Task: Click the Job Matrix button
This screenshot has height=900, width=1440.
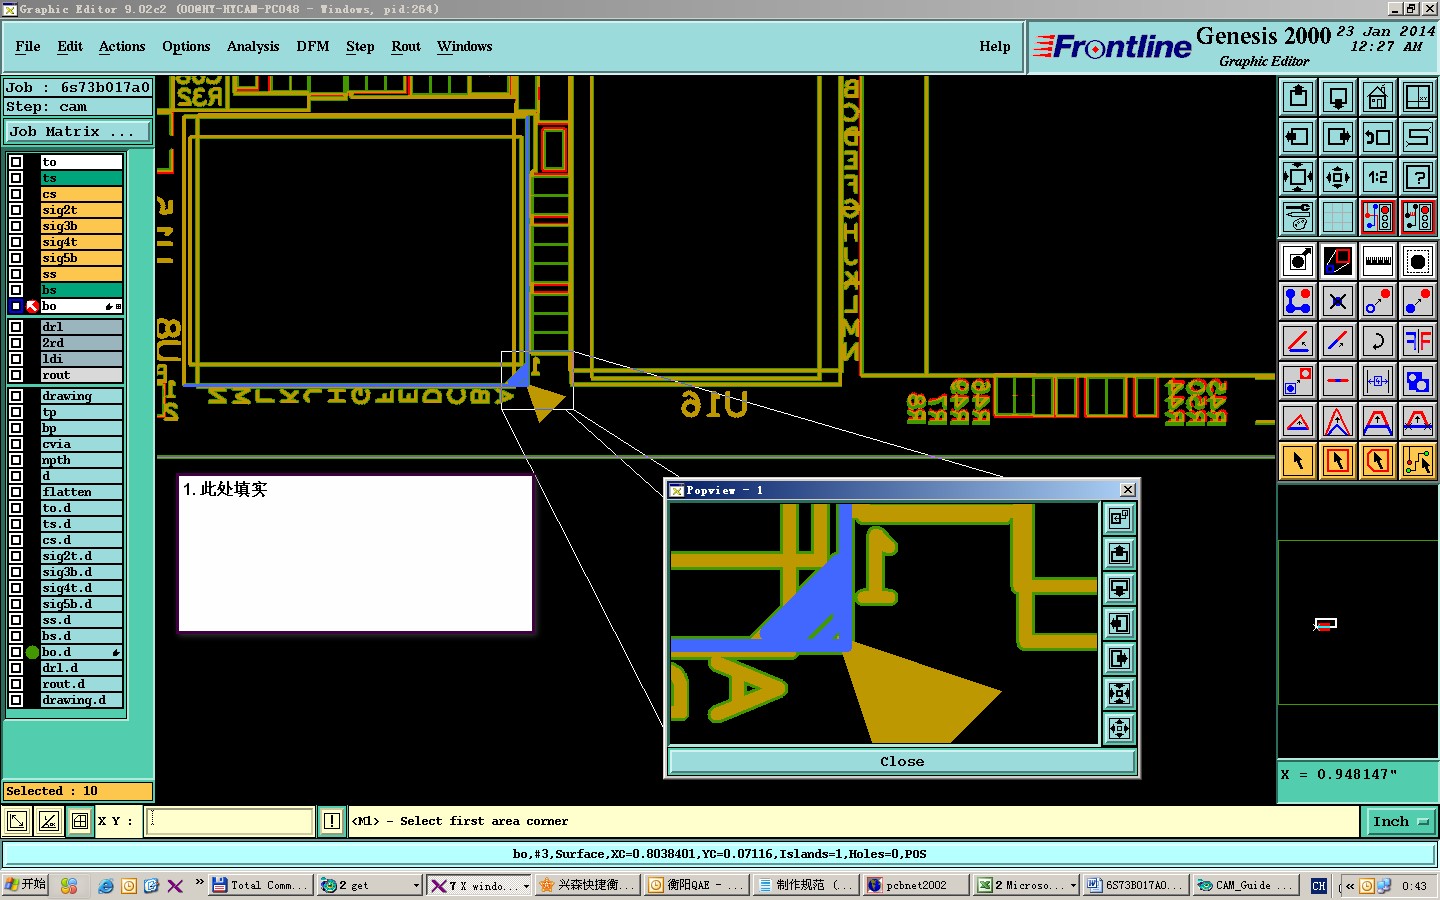Action: [x=78, y=132]
